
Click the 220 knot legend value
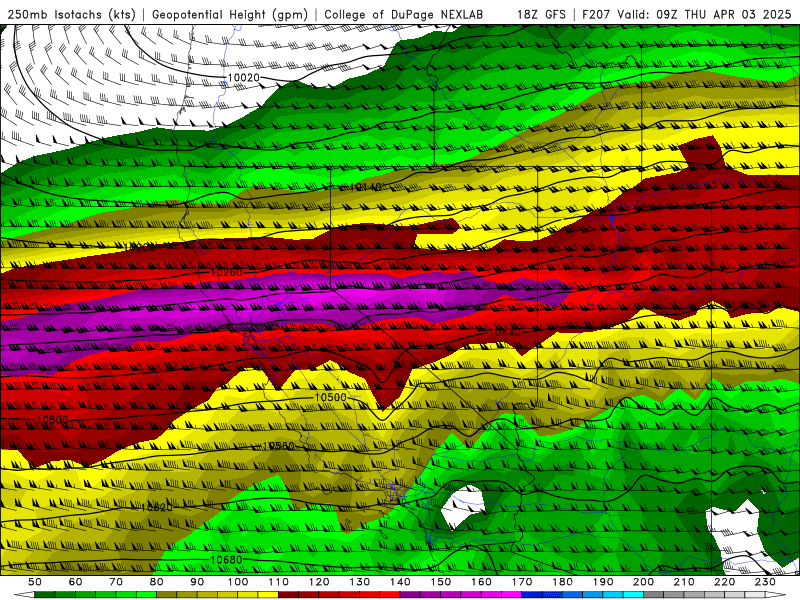pyautogui.click(x=724, y=582)
